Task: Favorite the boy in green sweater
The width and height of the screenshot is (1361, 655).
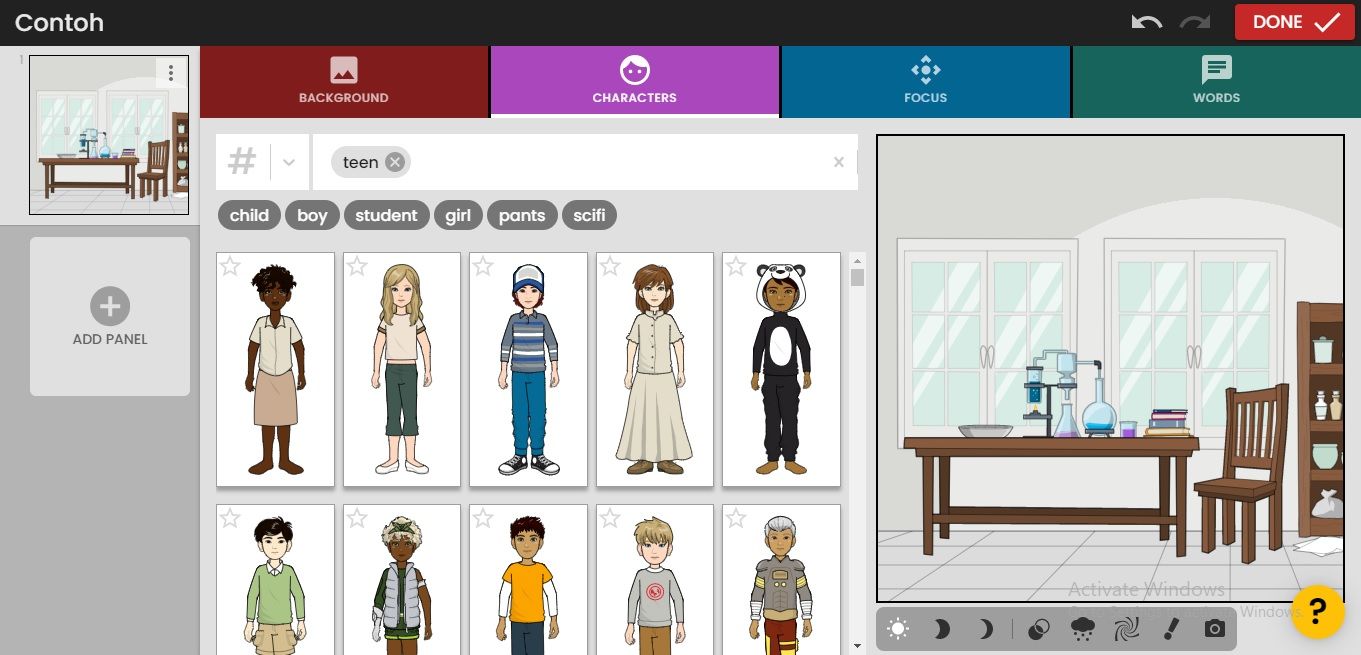Action: (230, 518)
